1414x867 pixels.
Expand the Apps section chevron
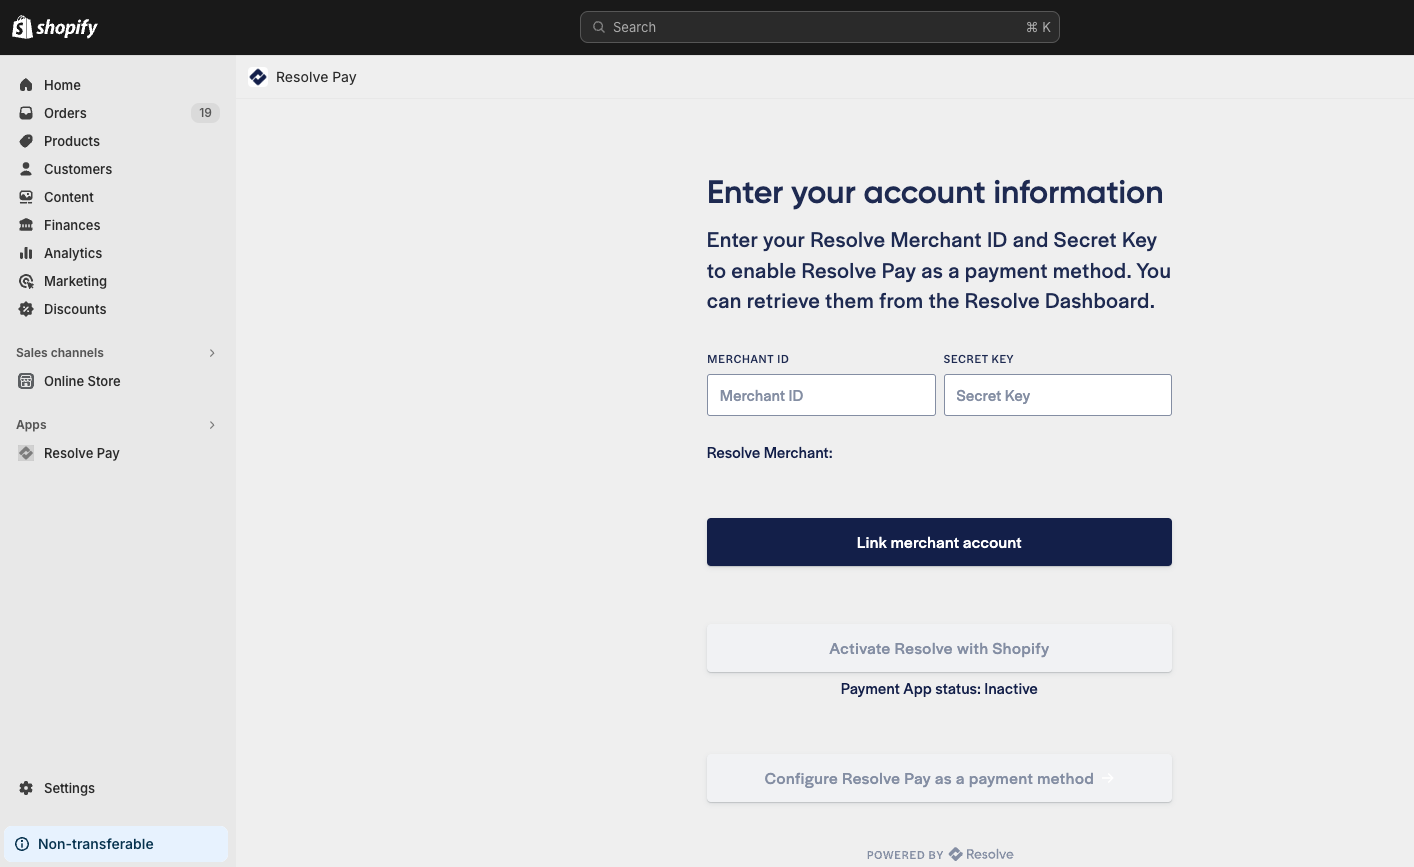click(x=212, y=425)
